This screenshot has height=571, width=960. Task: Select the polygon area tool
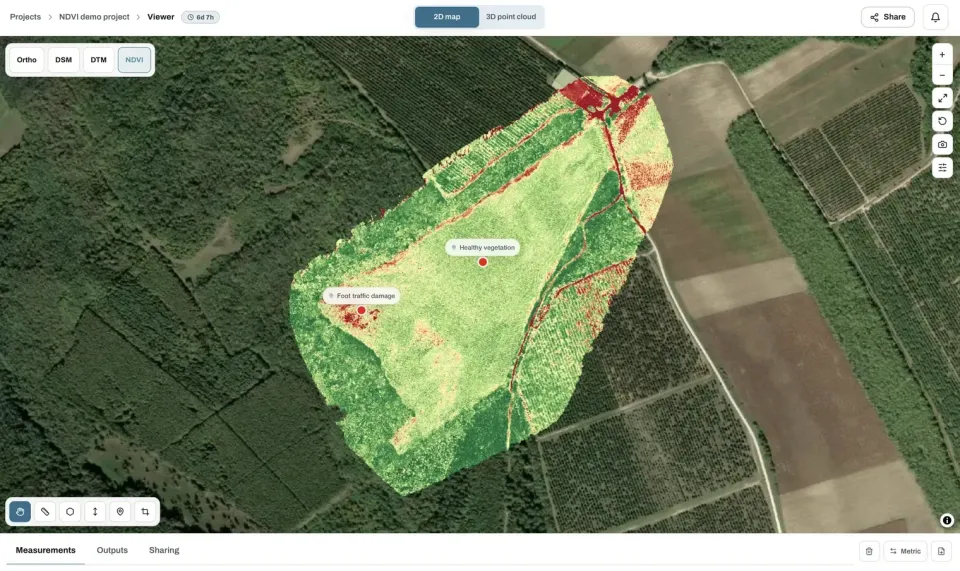pyautogui.click(x=70, y=512)
